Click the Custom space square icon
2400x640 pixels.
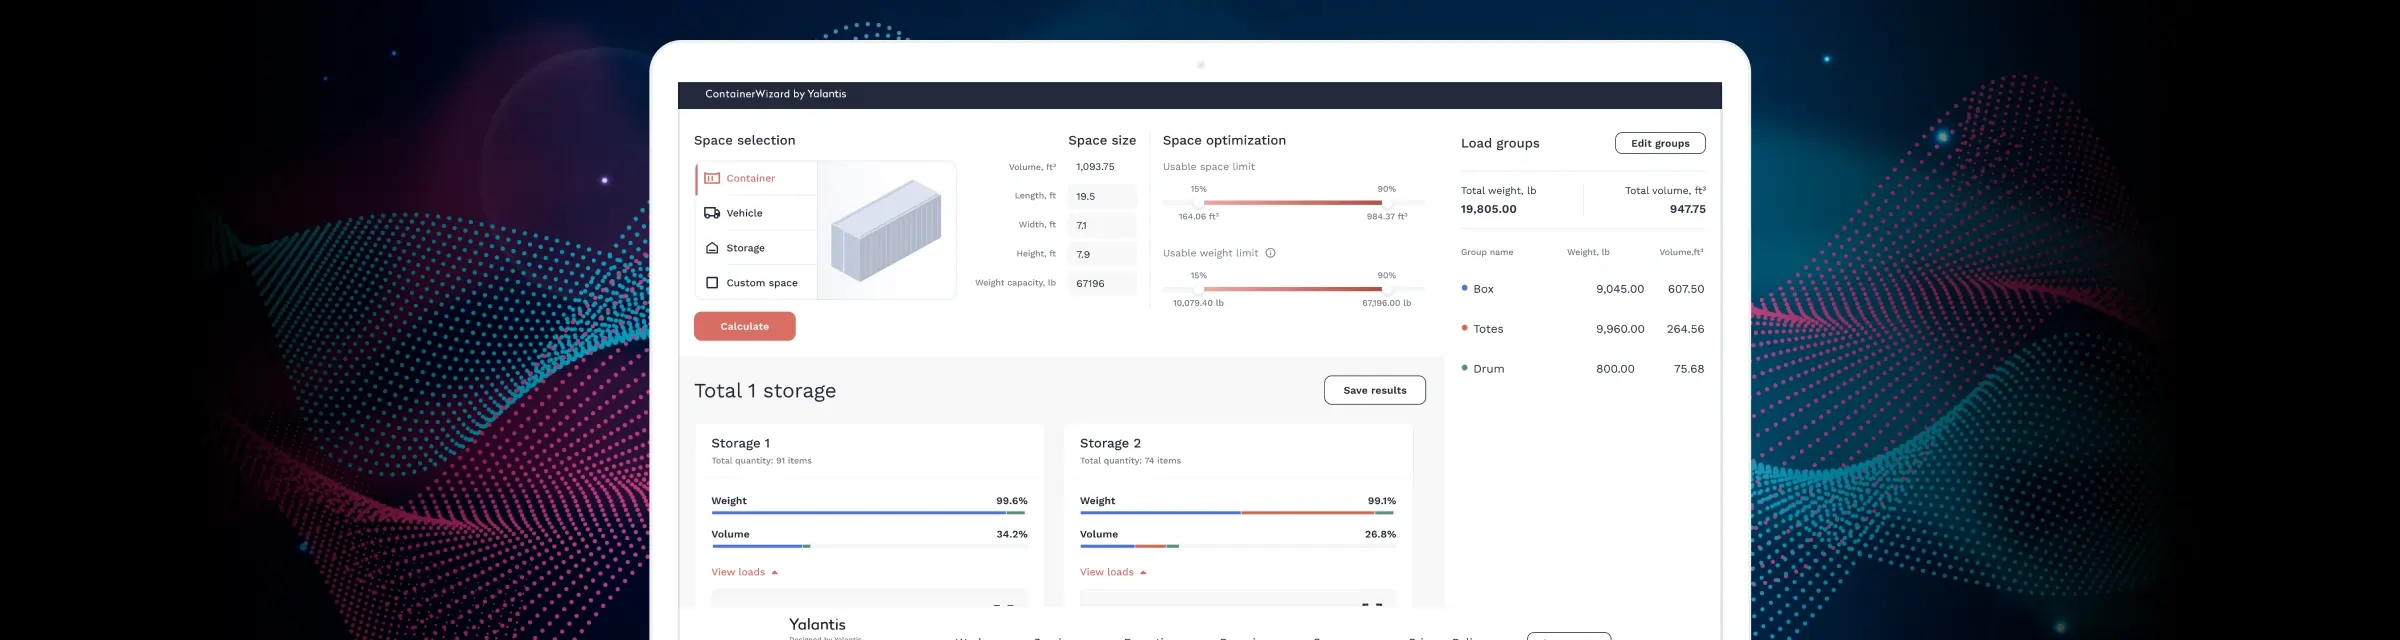click(x=712, y=283)
